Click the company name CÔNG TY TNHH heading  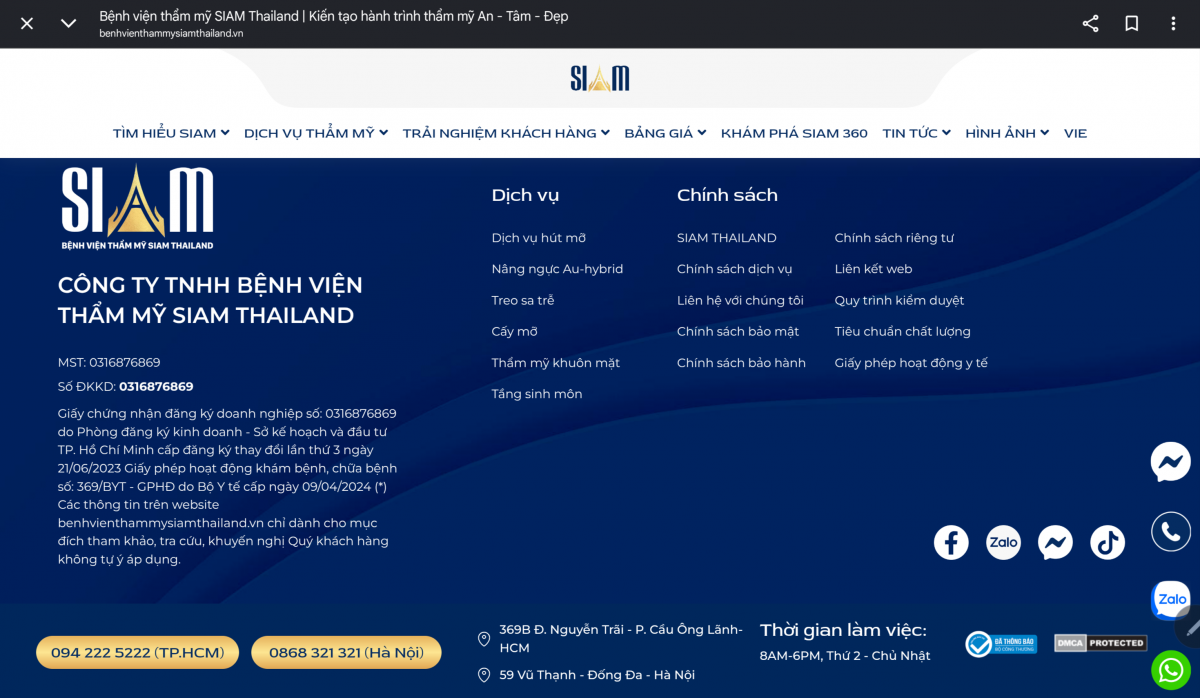coord(210,300)
